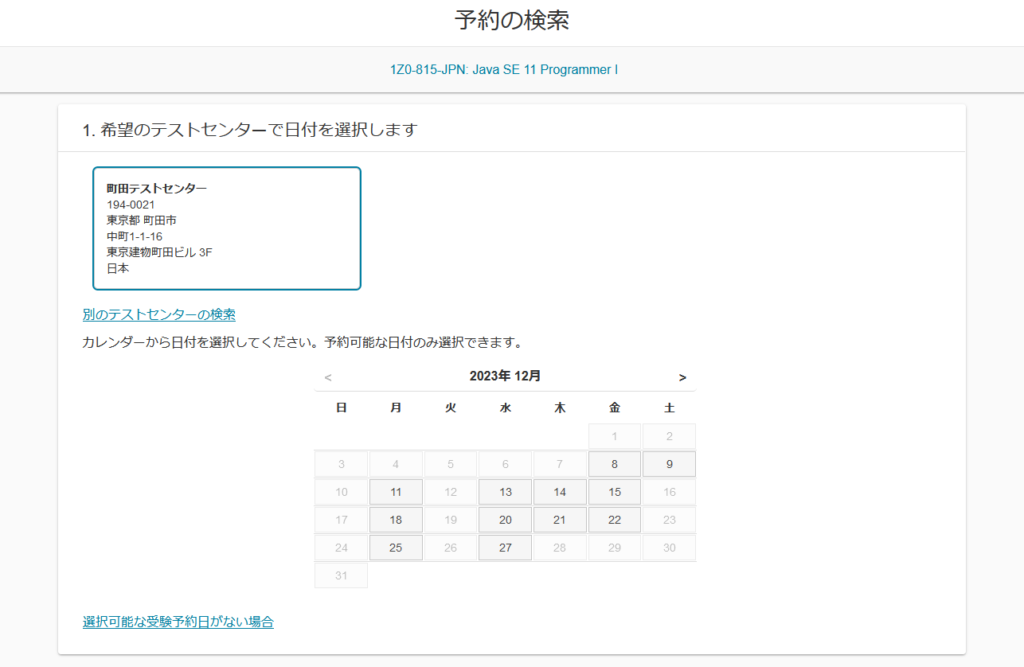This screenshot has width=1024, height=667.
Task: Select December 9 on the calendar
Action: click(669, 464)
